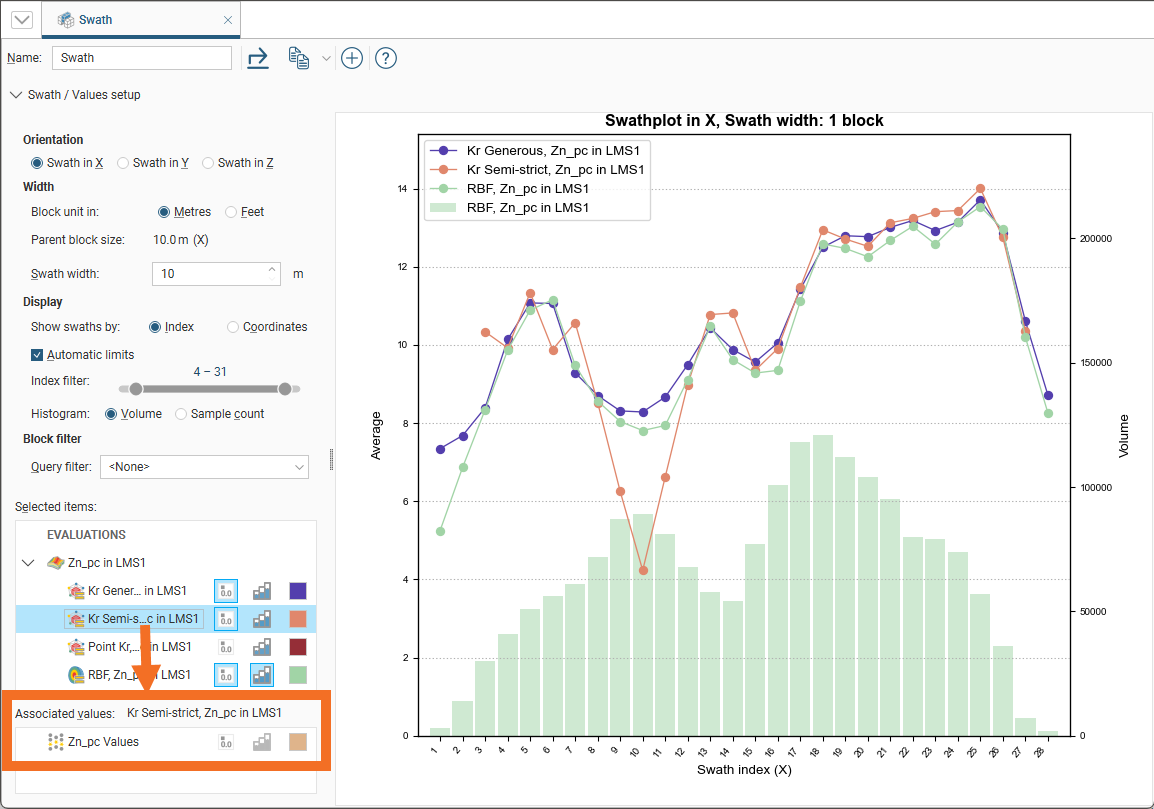The height and width of the screenshot is (809, 1154).
Task: Click the add plus circle icon
Action: pos(351,58)
